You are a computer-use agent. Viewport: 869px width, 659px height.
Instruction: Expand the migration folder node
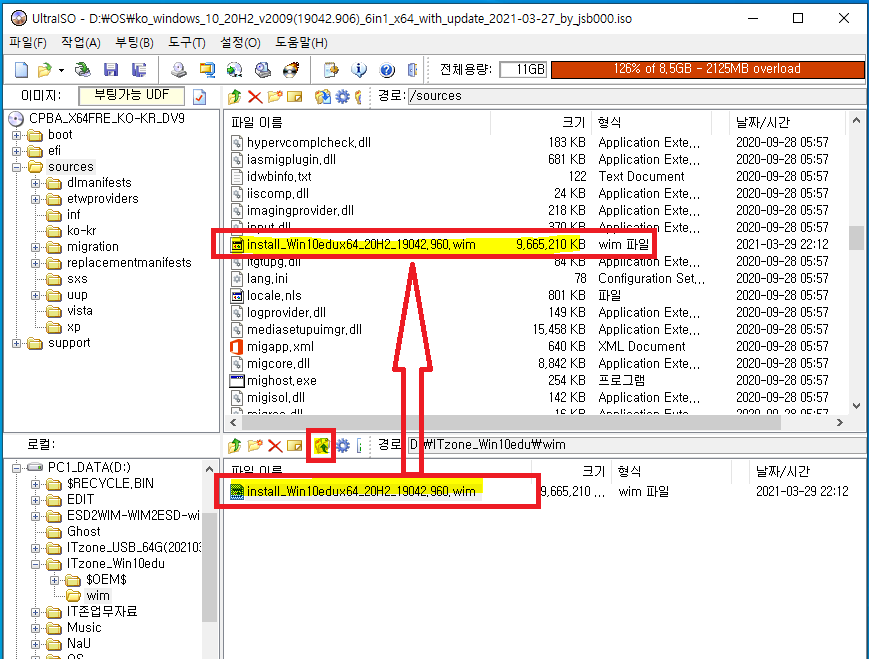(35, 247)
